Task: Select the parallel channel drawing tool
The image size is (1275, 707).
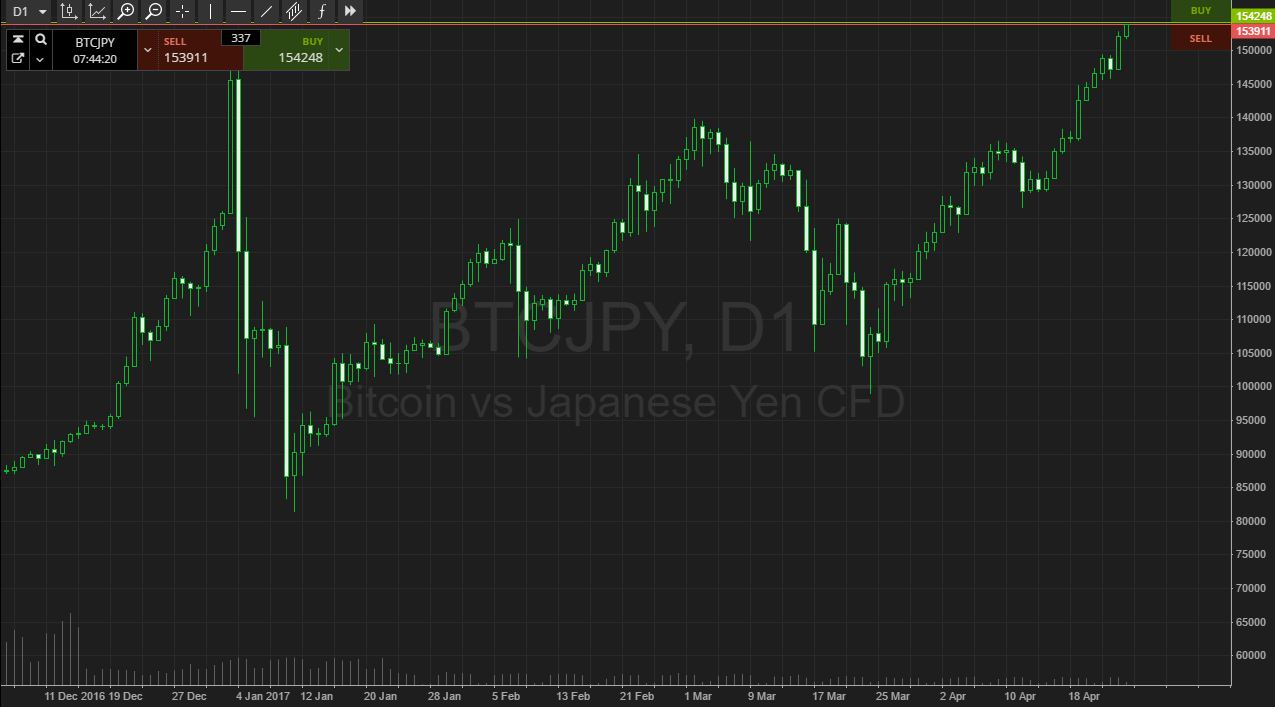Action: pos(294,11)
